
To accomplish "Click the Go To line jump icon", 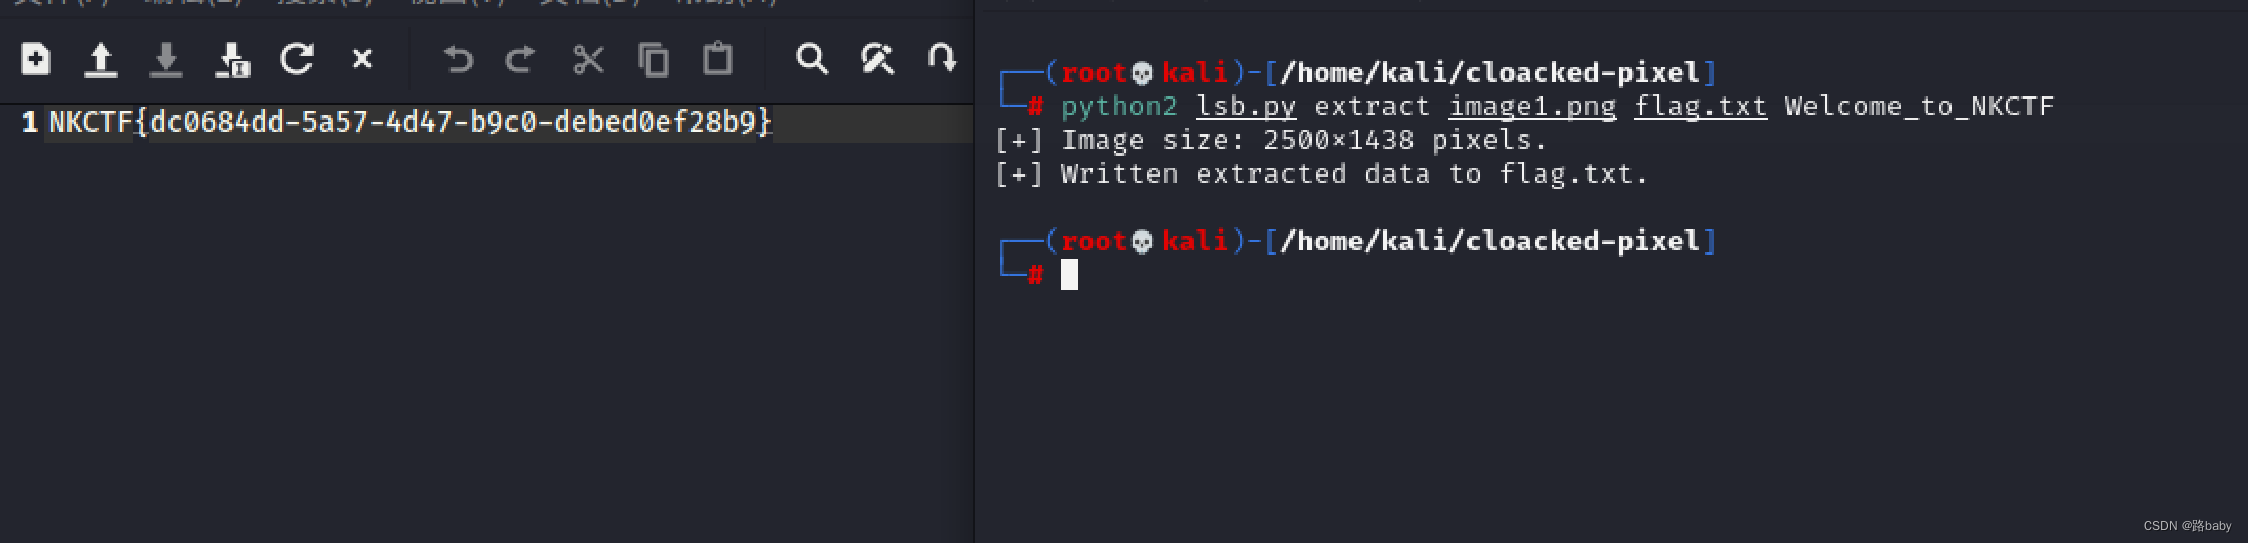I will click(x=941, y=58).
